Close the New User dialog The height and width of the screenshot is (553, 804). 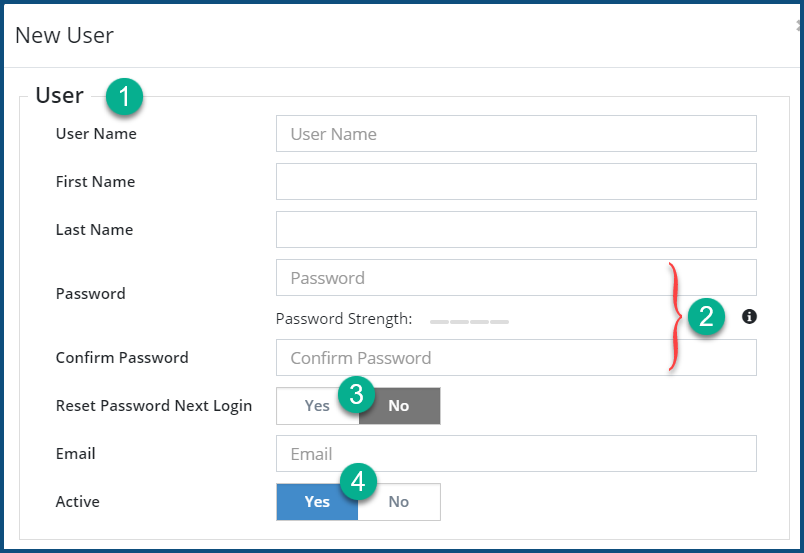(x=799, y=28)
